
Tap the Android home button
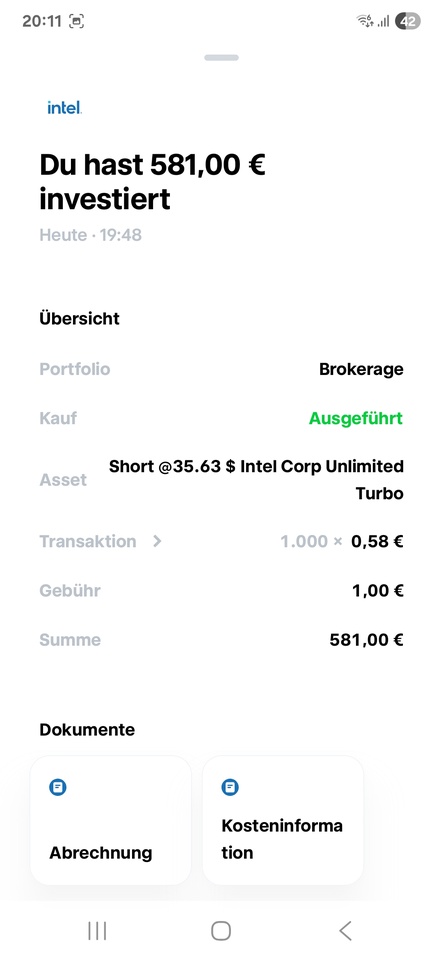pyautogui.click(x=221, y=931)
